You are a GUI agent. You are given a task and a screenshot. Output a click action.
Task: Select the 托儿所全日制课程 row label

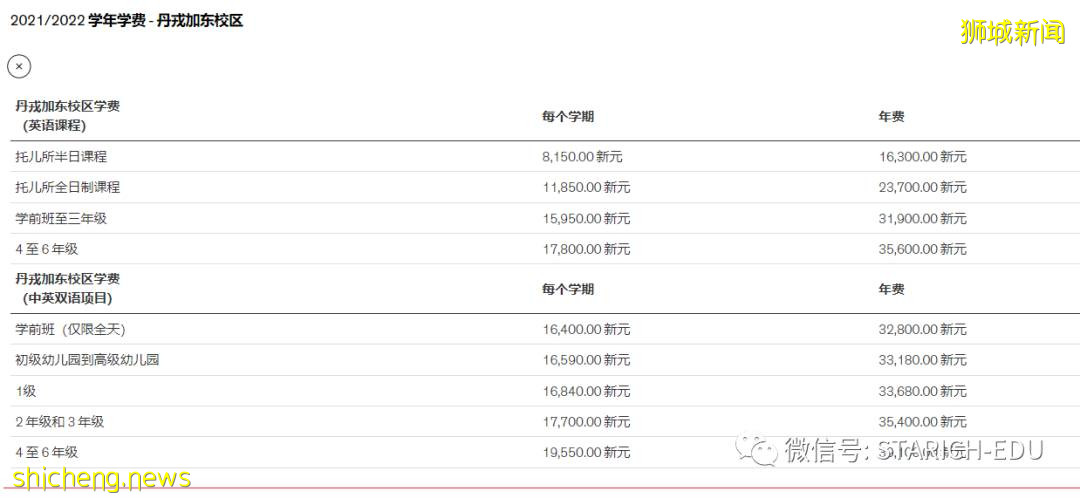pos(67,187)
